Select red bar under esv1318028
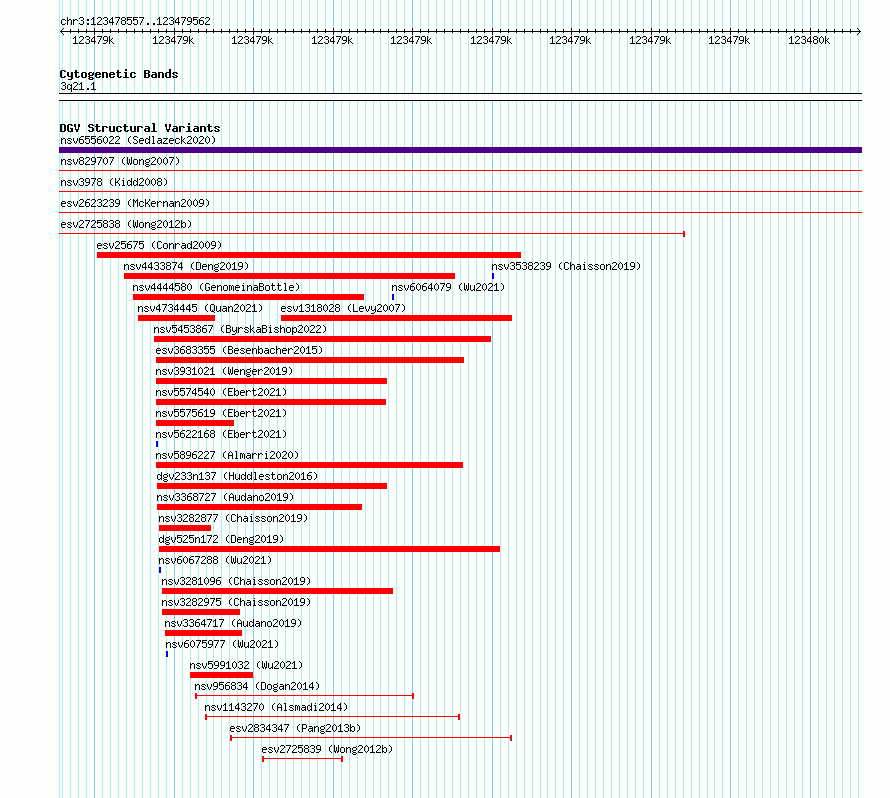890x798 pixels. coord(396,318)
